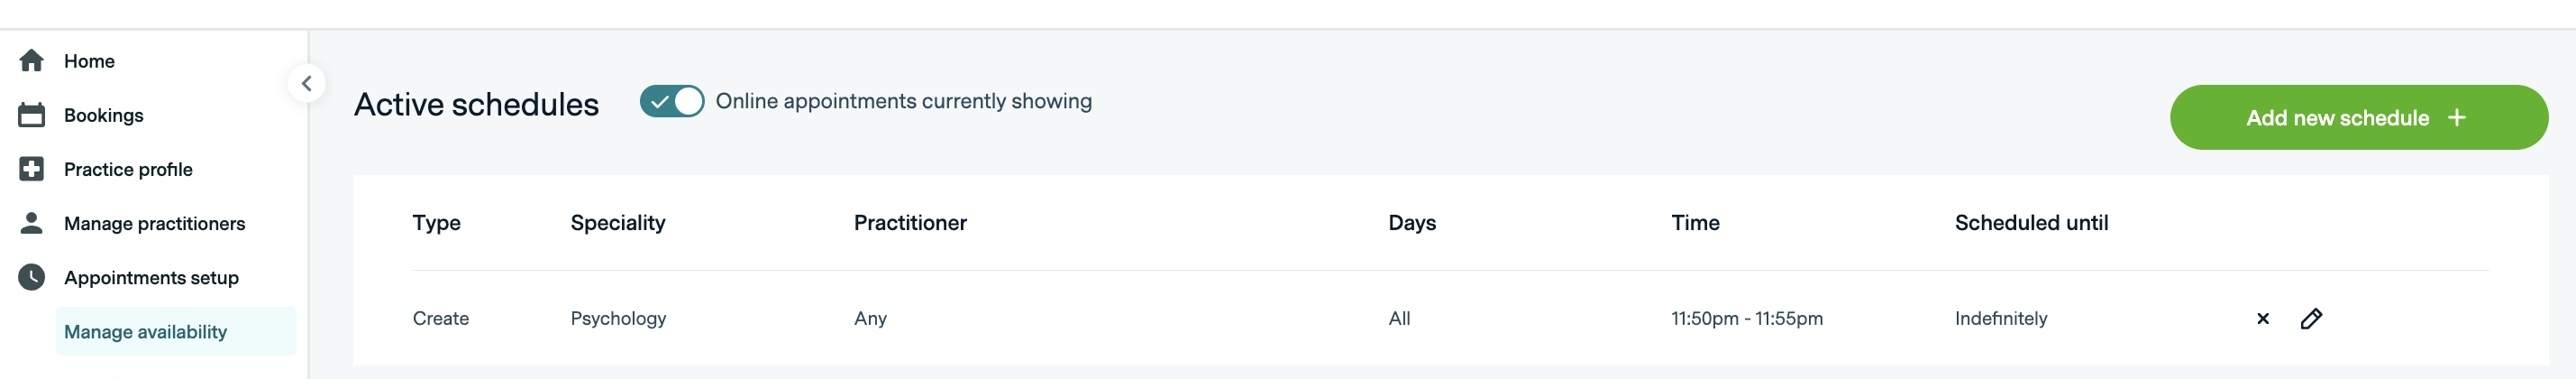This screenshot has height=379, width=2576.
Task: Toggle online appointments showing switch
Action: (671, 101)
